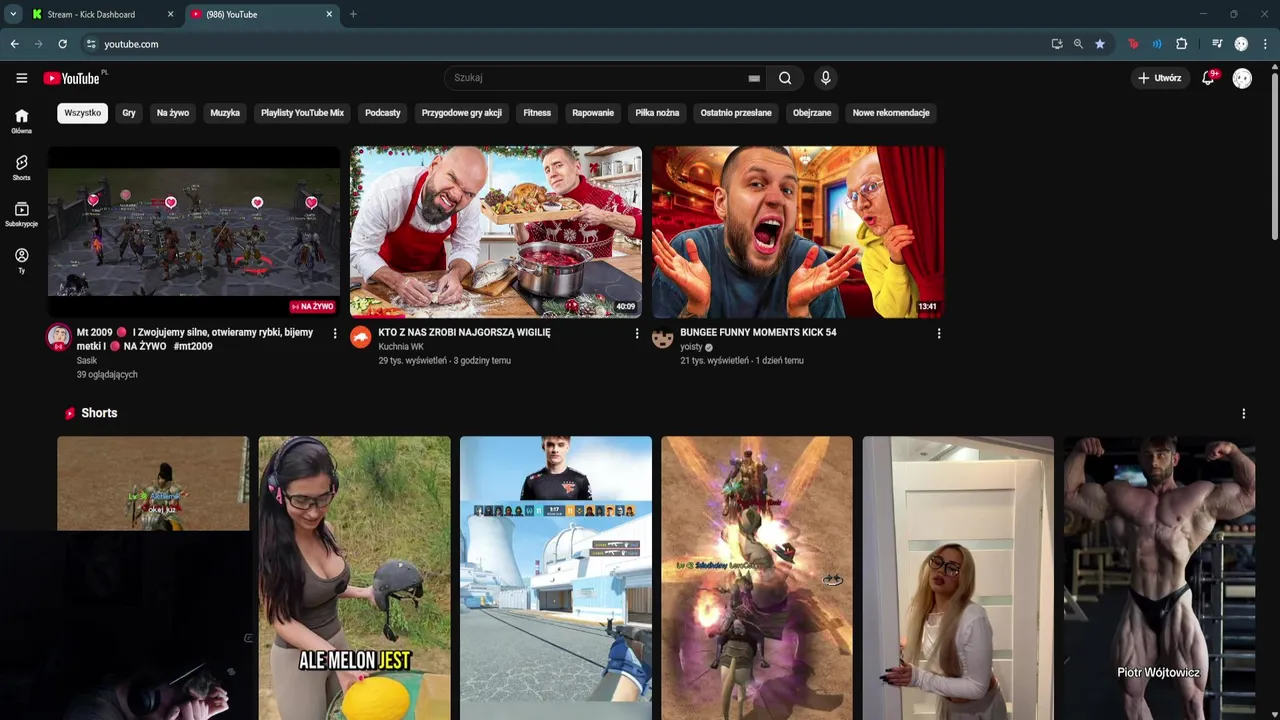Open Shorts from the left sidebar

[22, 167]
